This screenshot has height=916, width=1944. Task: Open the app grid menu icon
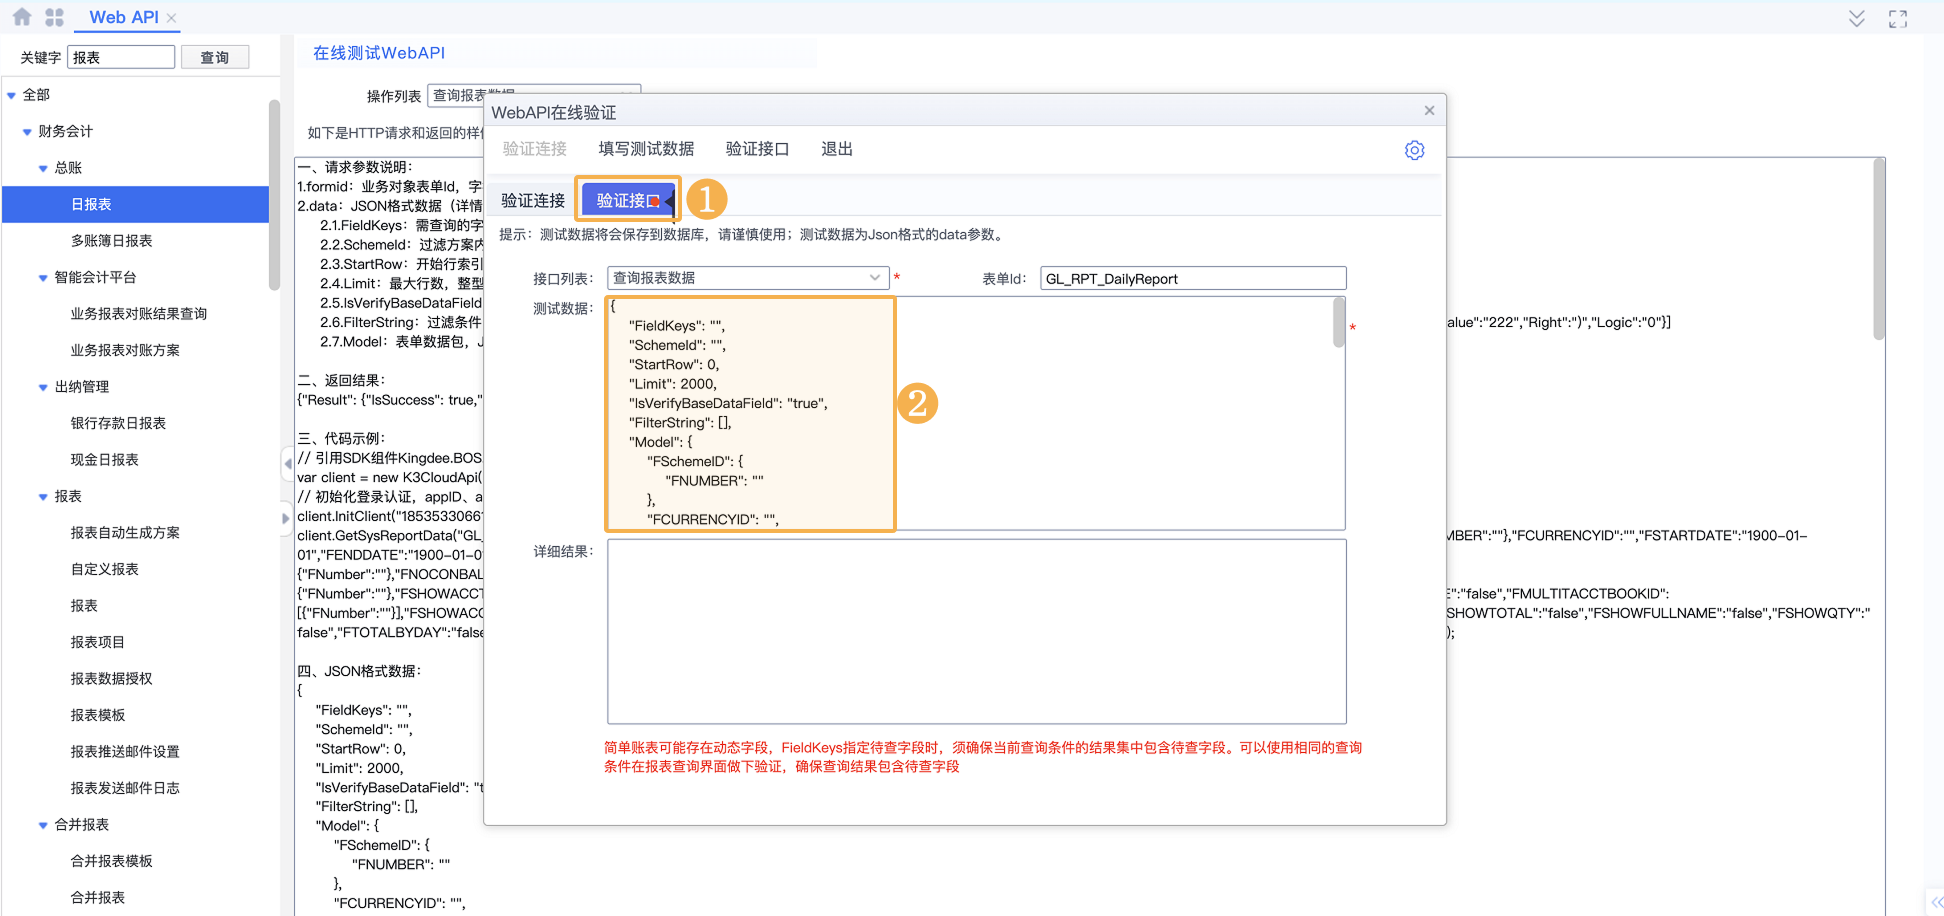54,17
